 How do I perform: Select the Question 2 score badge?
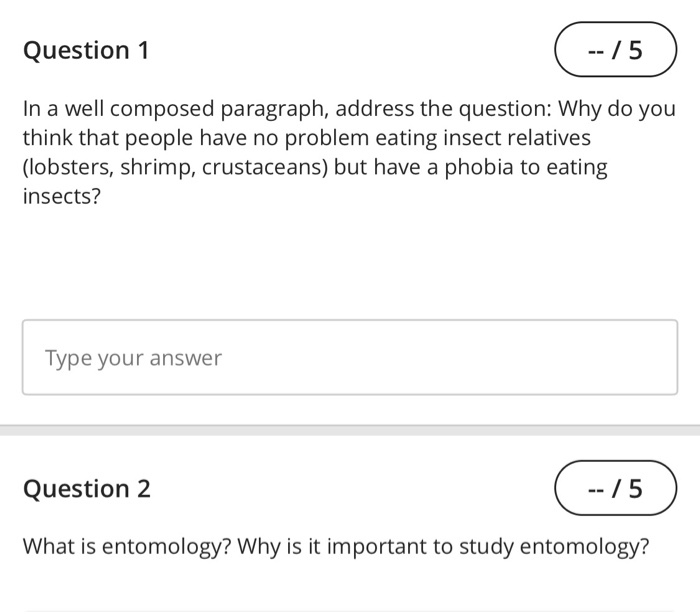click(x=616, y=488)
